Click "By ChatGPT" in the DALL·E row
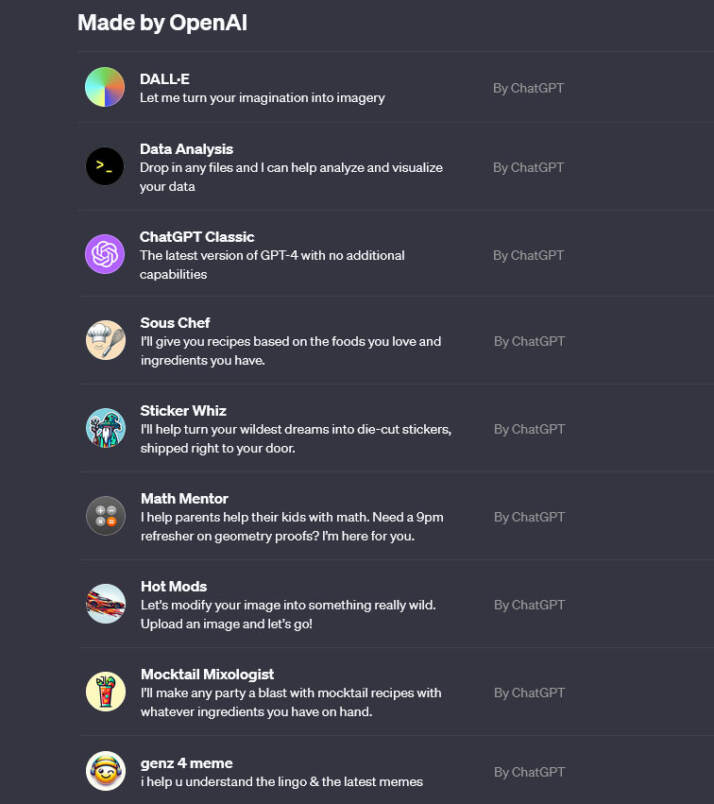The width and height of the screenshot is (714, 804). pos(528,88)
